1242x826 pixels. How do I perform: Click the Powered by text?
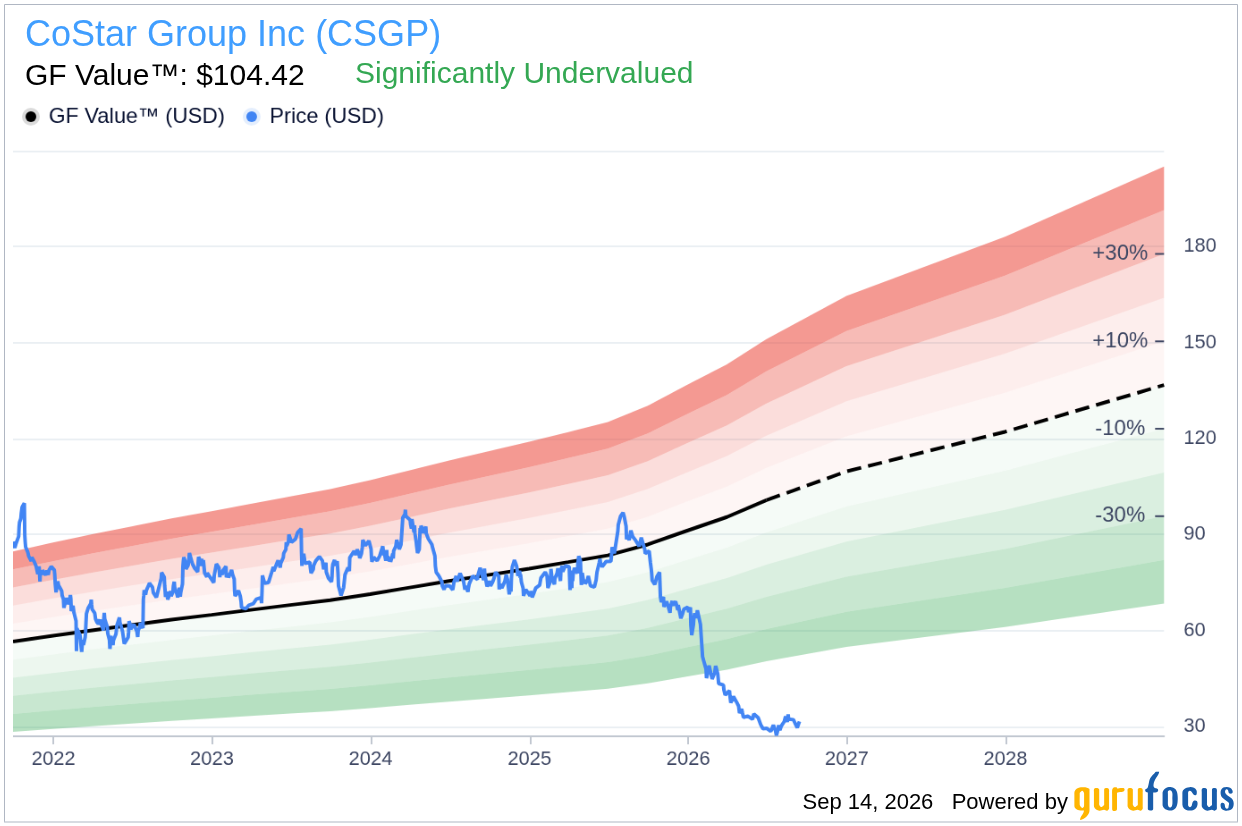coord(1010,802)
